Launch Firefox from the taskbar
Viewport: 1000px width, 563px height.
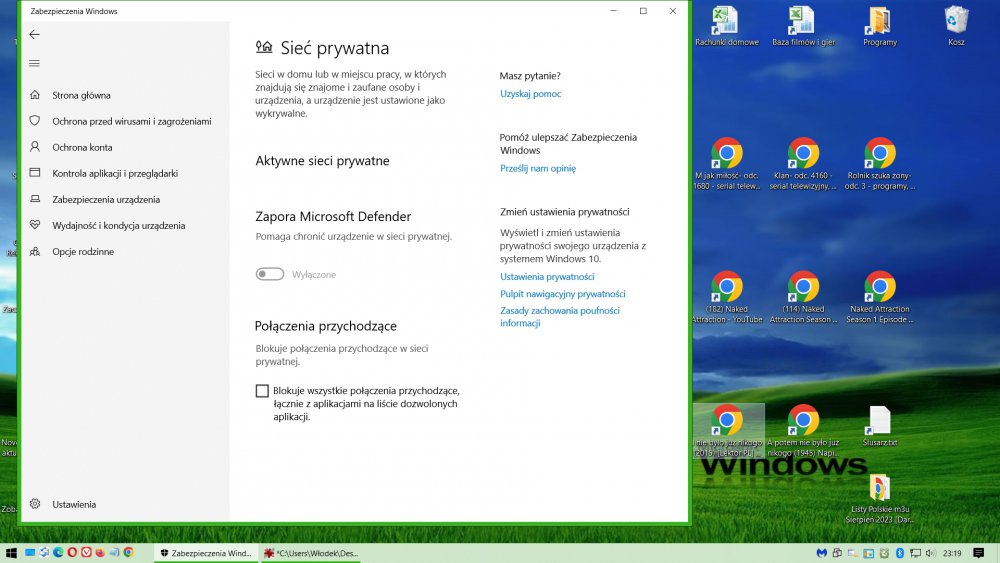pos(100,553)
